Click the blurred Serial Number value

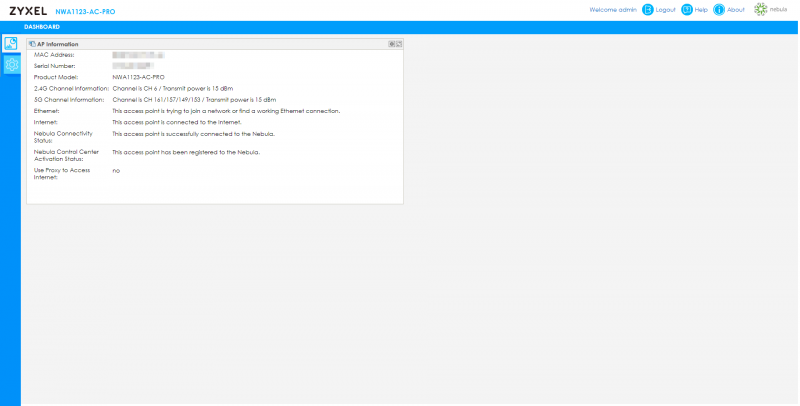[133, 66]
